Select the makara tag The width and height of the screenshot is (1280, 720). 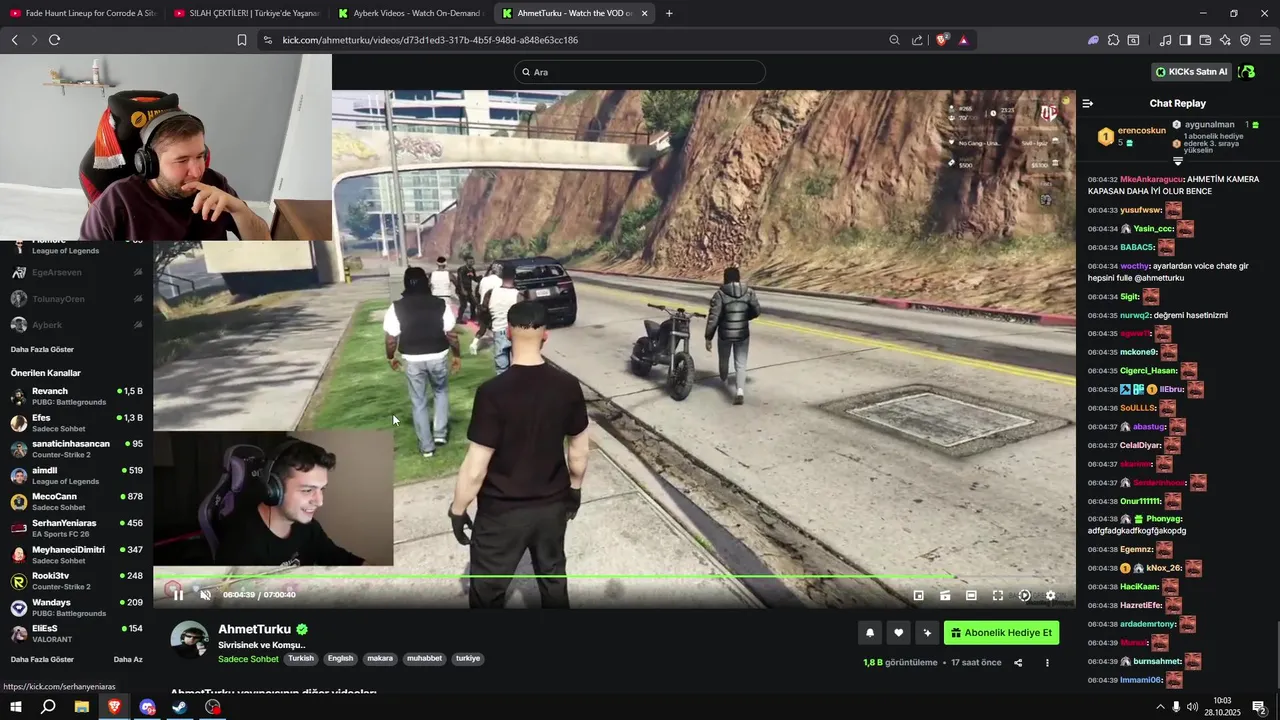380,659
